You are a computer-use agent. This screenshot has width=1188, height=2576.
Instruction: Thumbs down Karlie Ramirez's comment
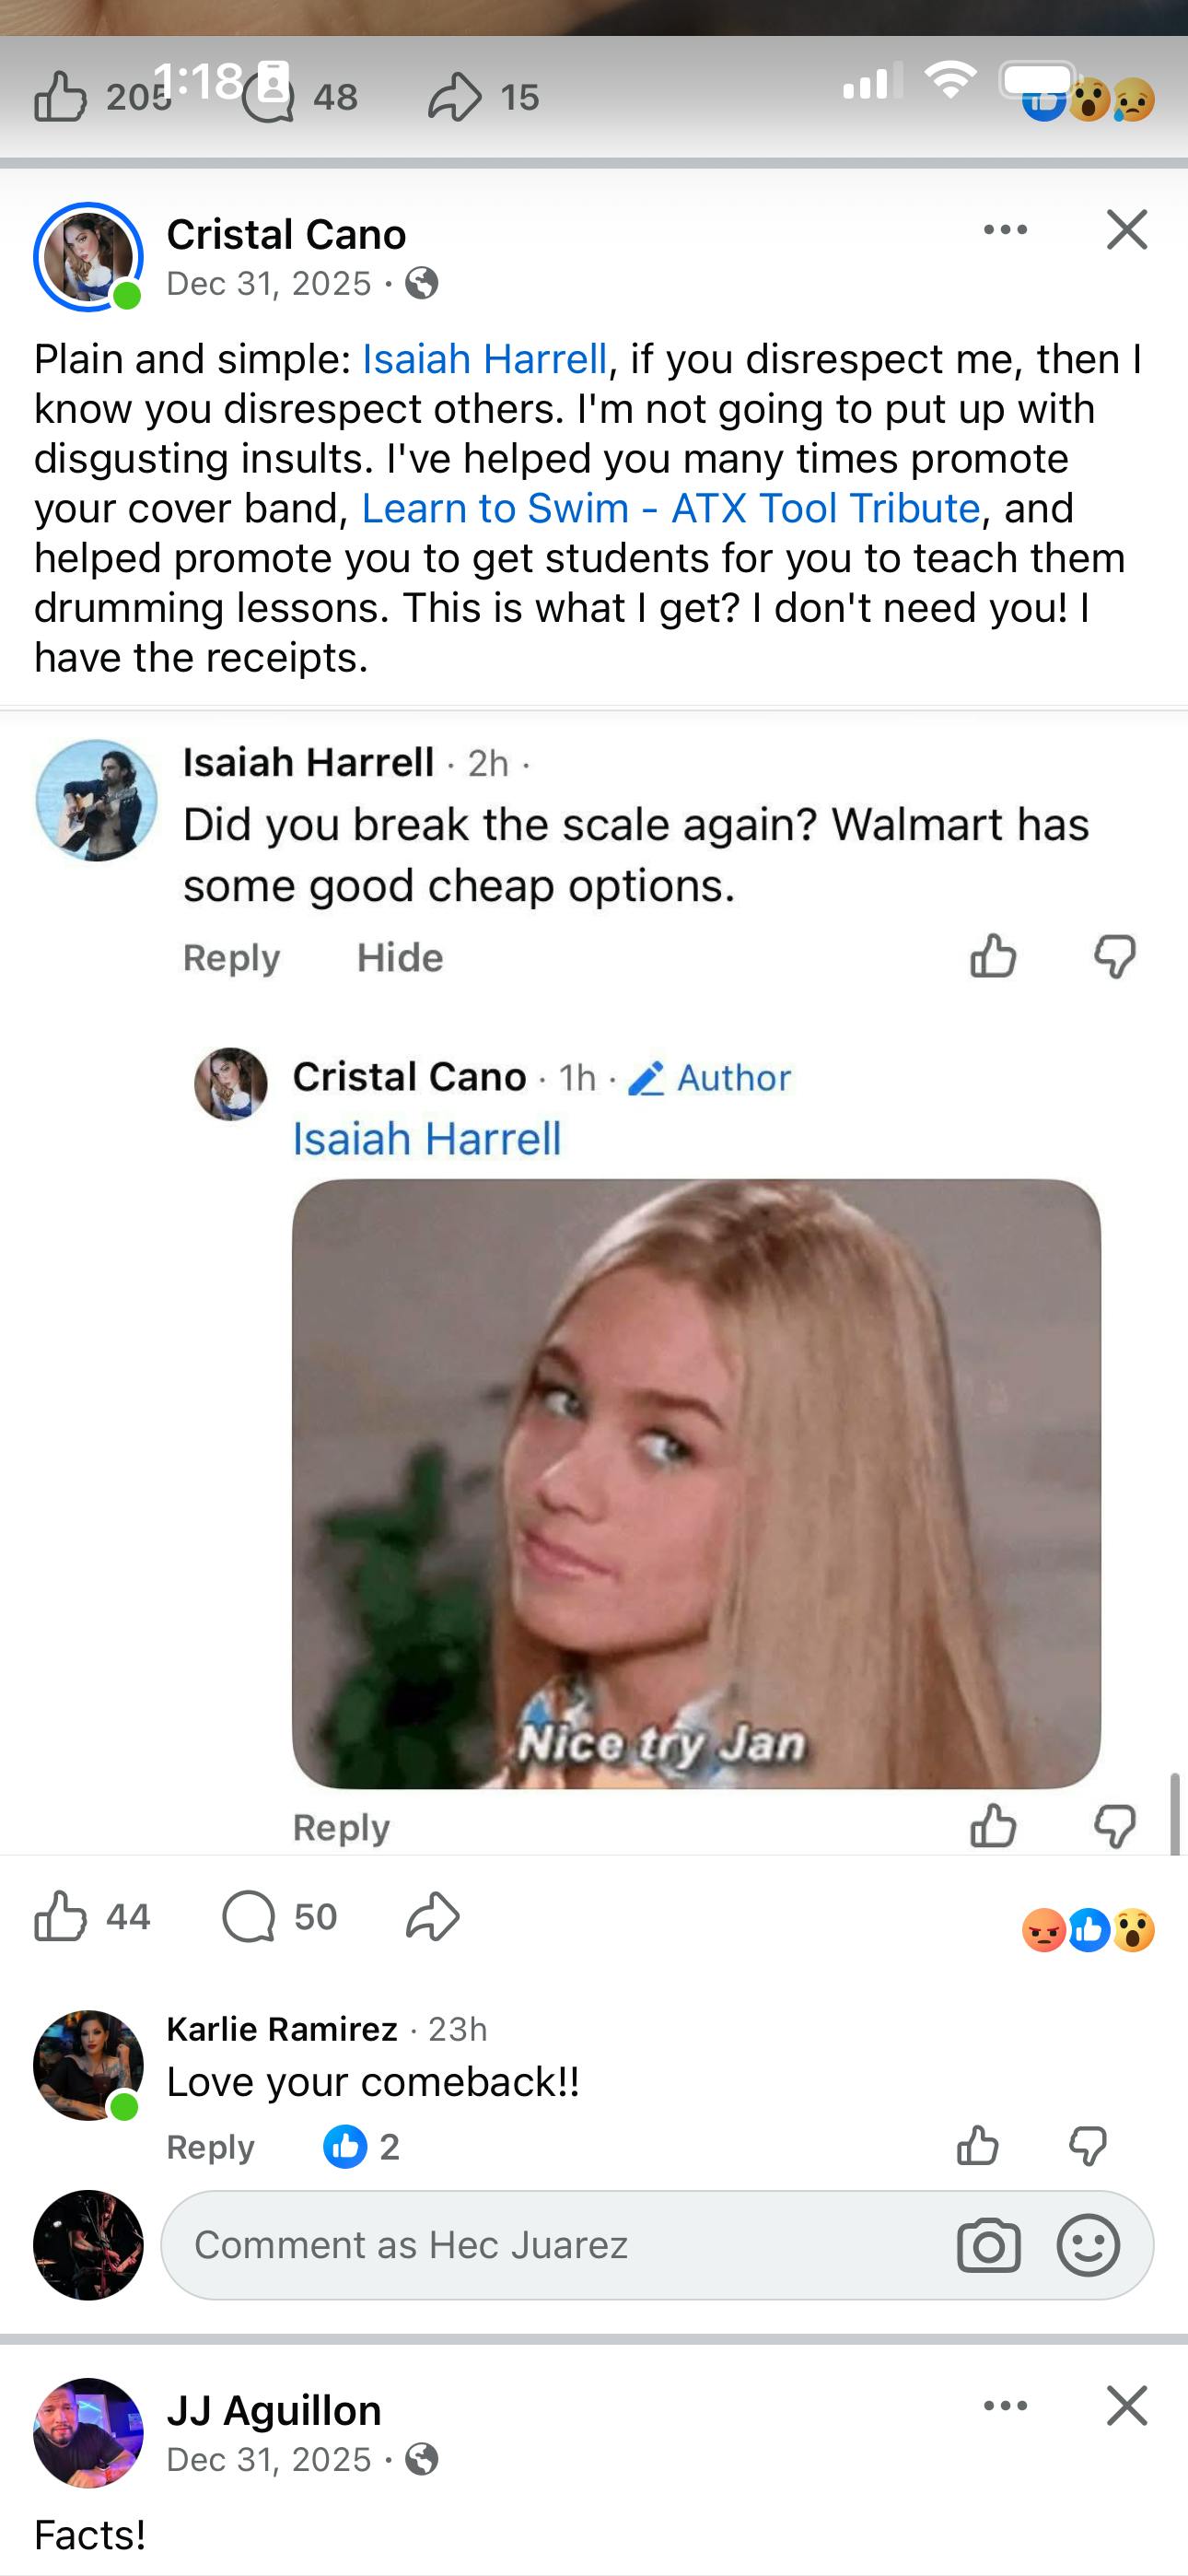(x=1088, y=2146)
